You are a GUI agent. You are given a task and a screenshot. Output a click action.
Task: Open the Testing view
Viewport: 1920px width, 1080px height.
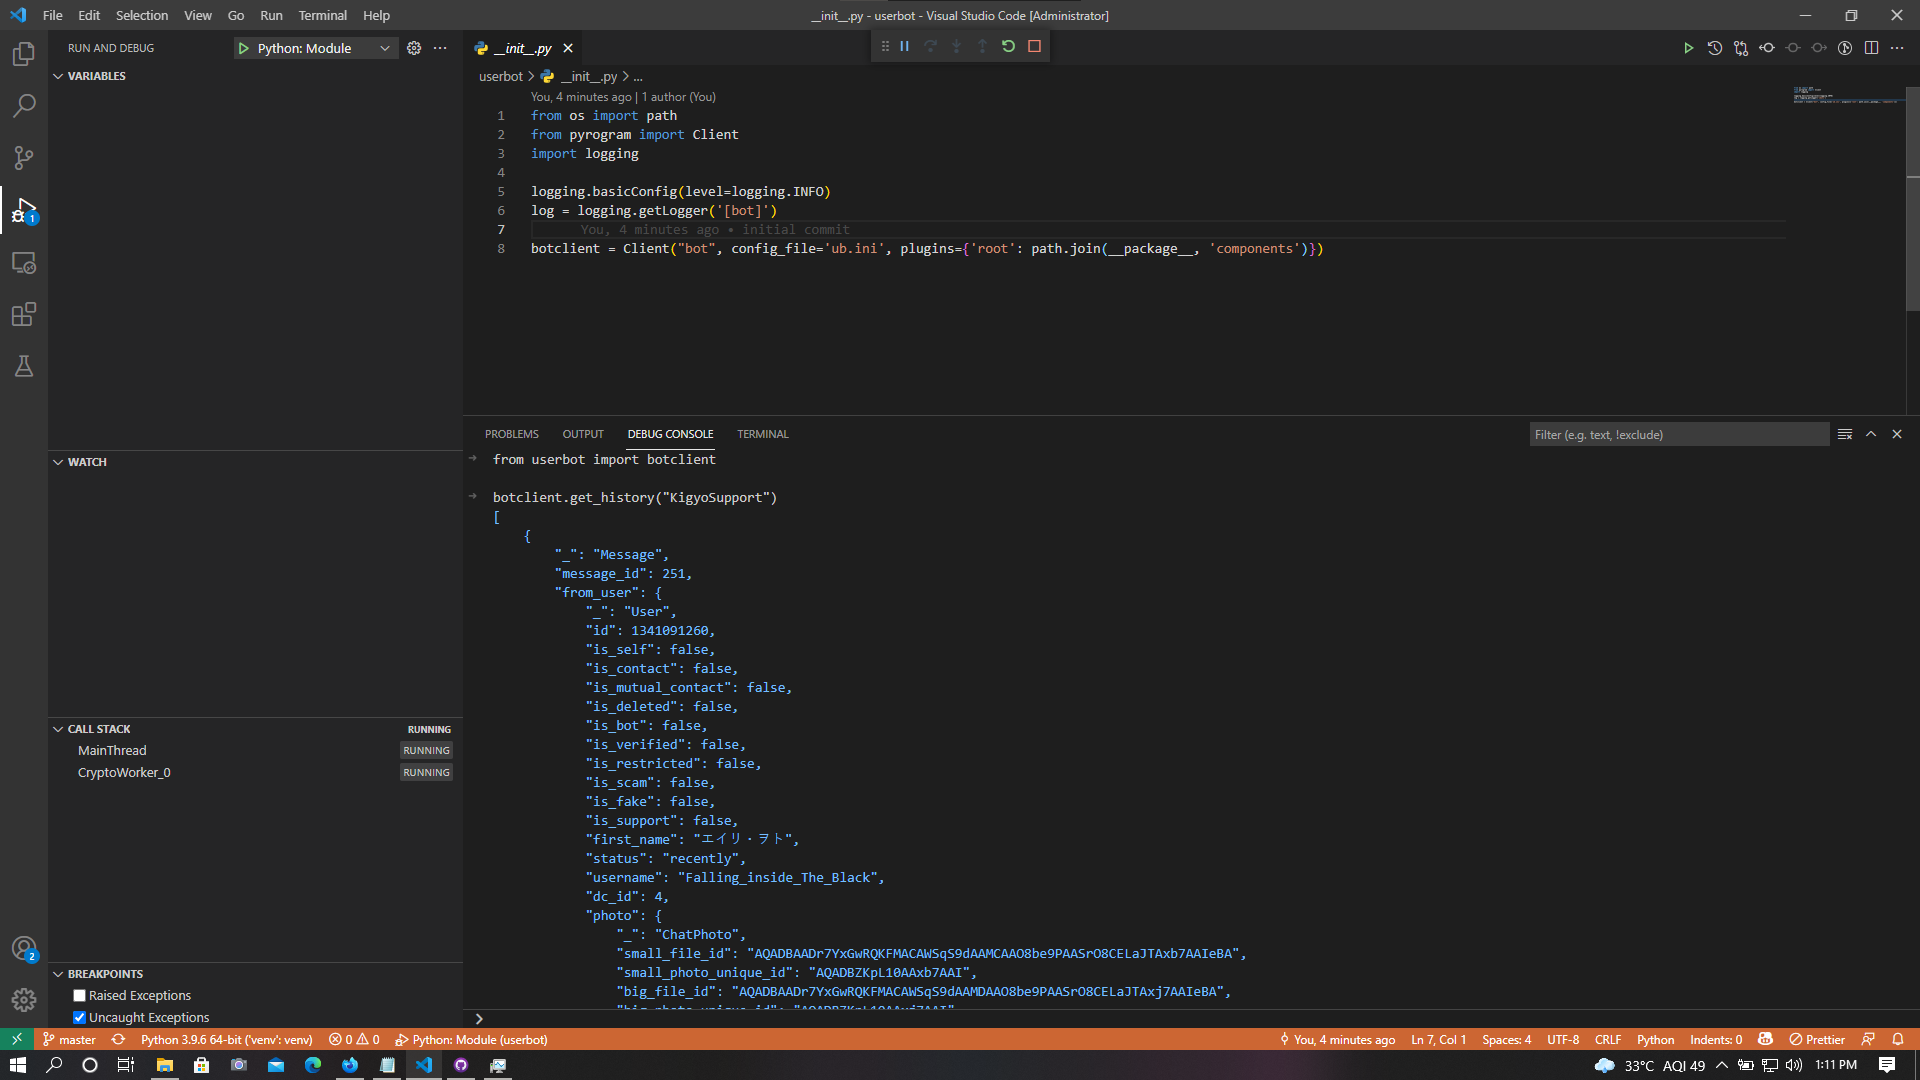(23, 366)
